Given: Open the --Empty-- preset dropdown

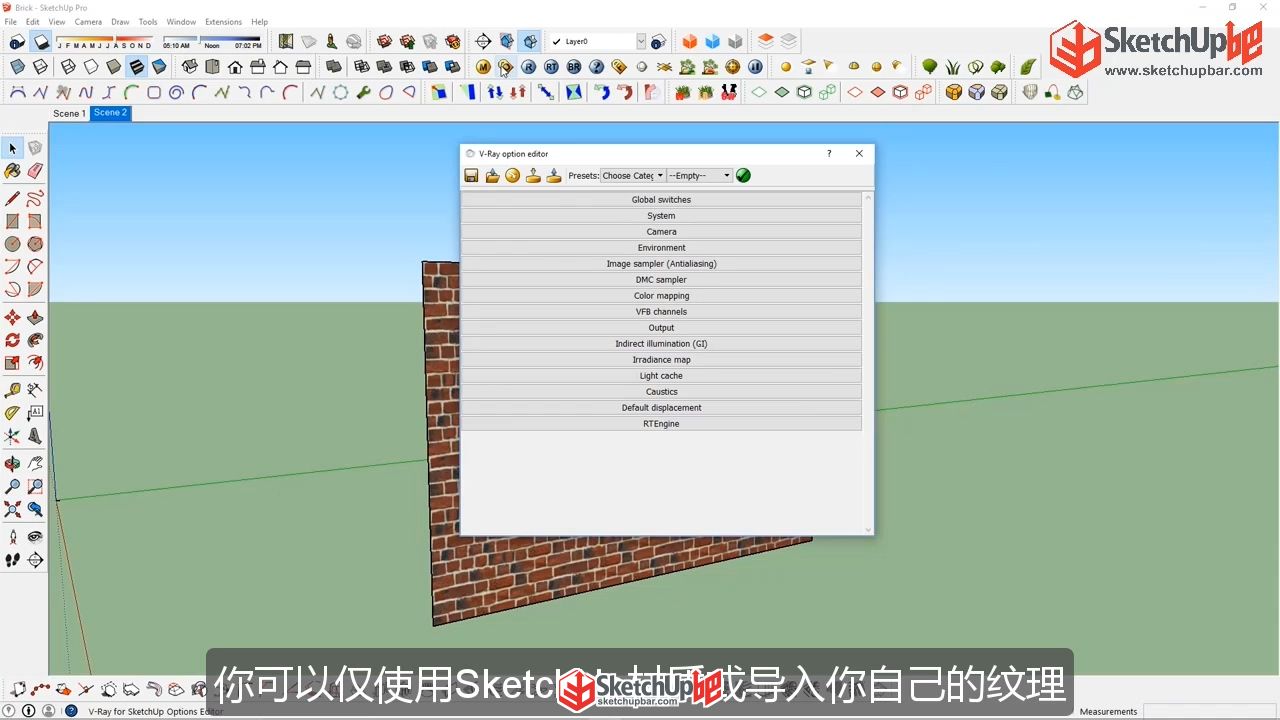Looking at the screenshot, I should 700,176.
